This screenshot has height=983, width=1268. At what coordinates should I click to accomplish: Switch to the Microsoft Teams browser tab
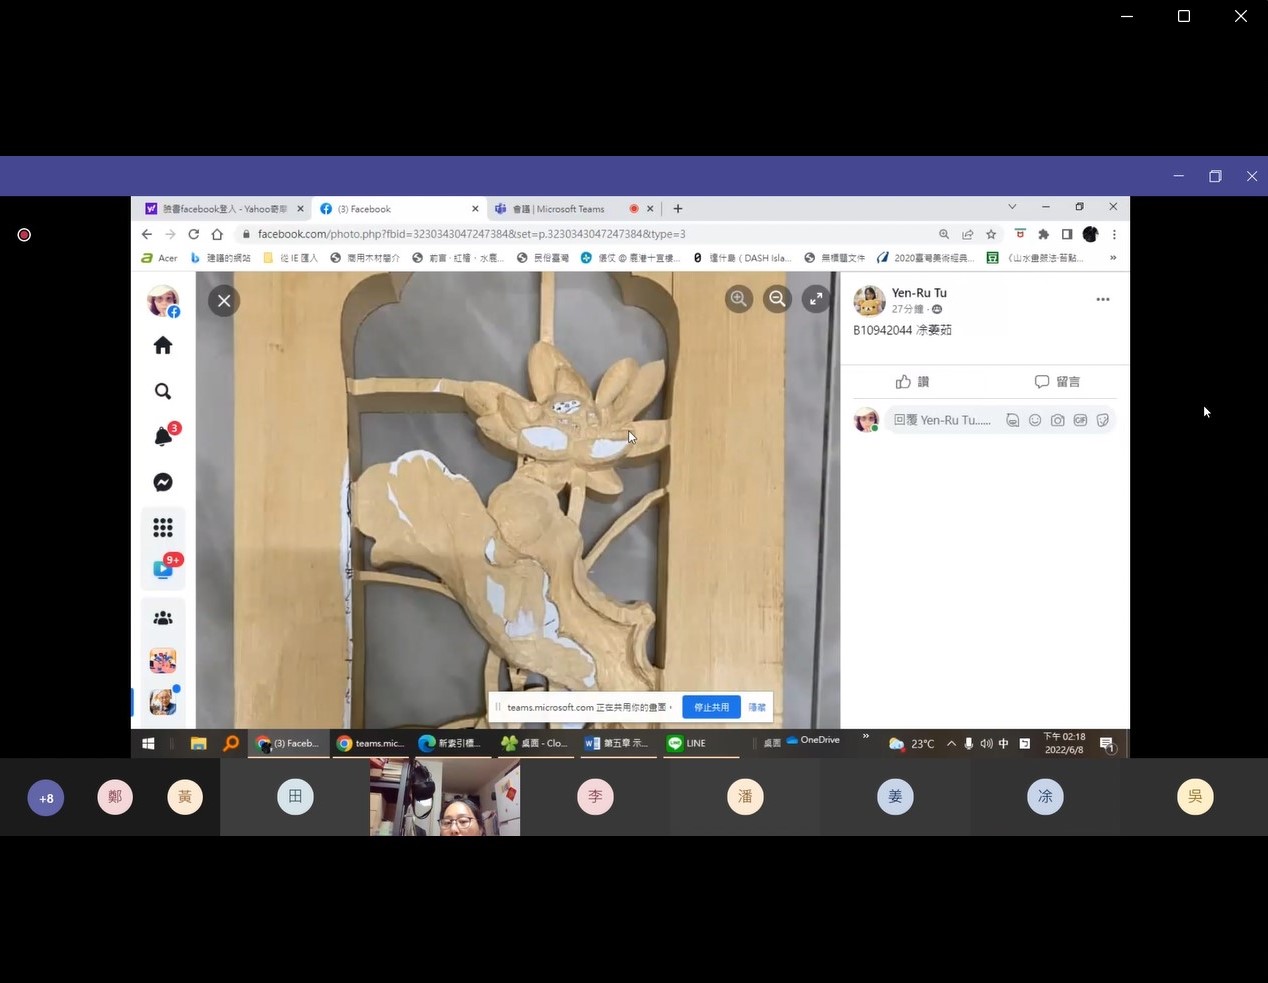click(560, 209)
